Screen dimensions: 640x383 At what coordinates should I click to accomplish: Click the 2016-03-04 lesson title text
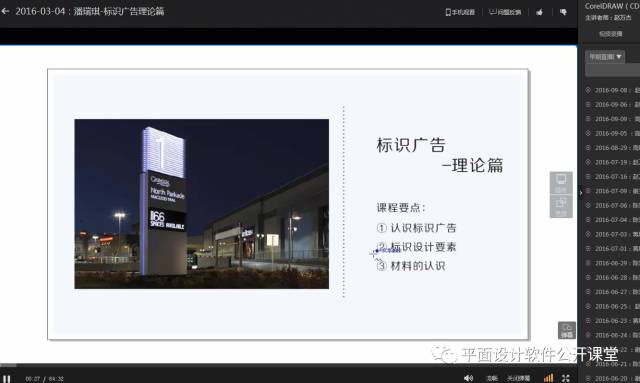[89, 11]
